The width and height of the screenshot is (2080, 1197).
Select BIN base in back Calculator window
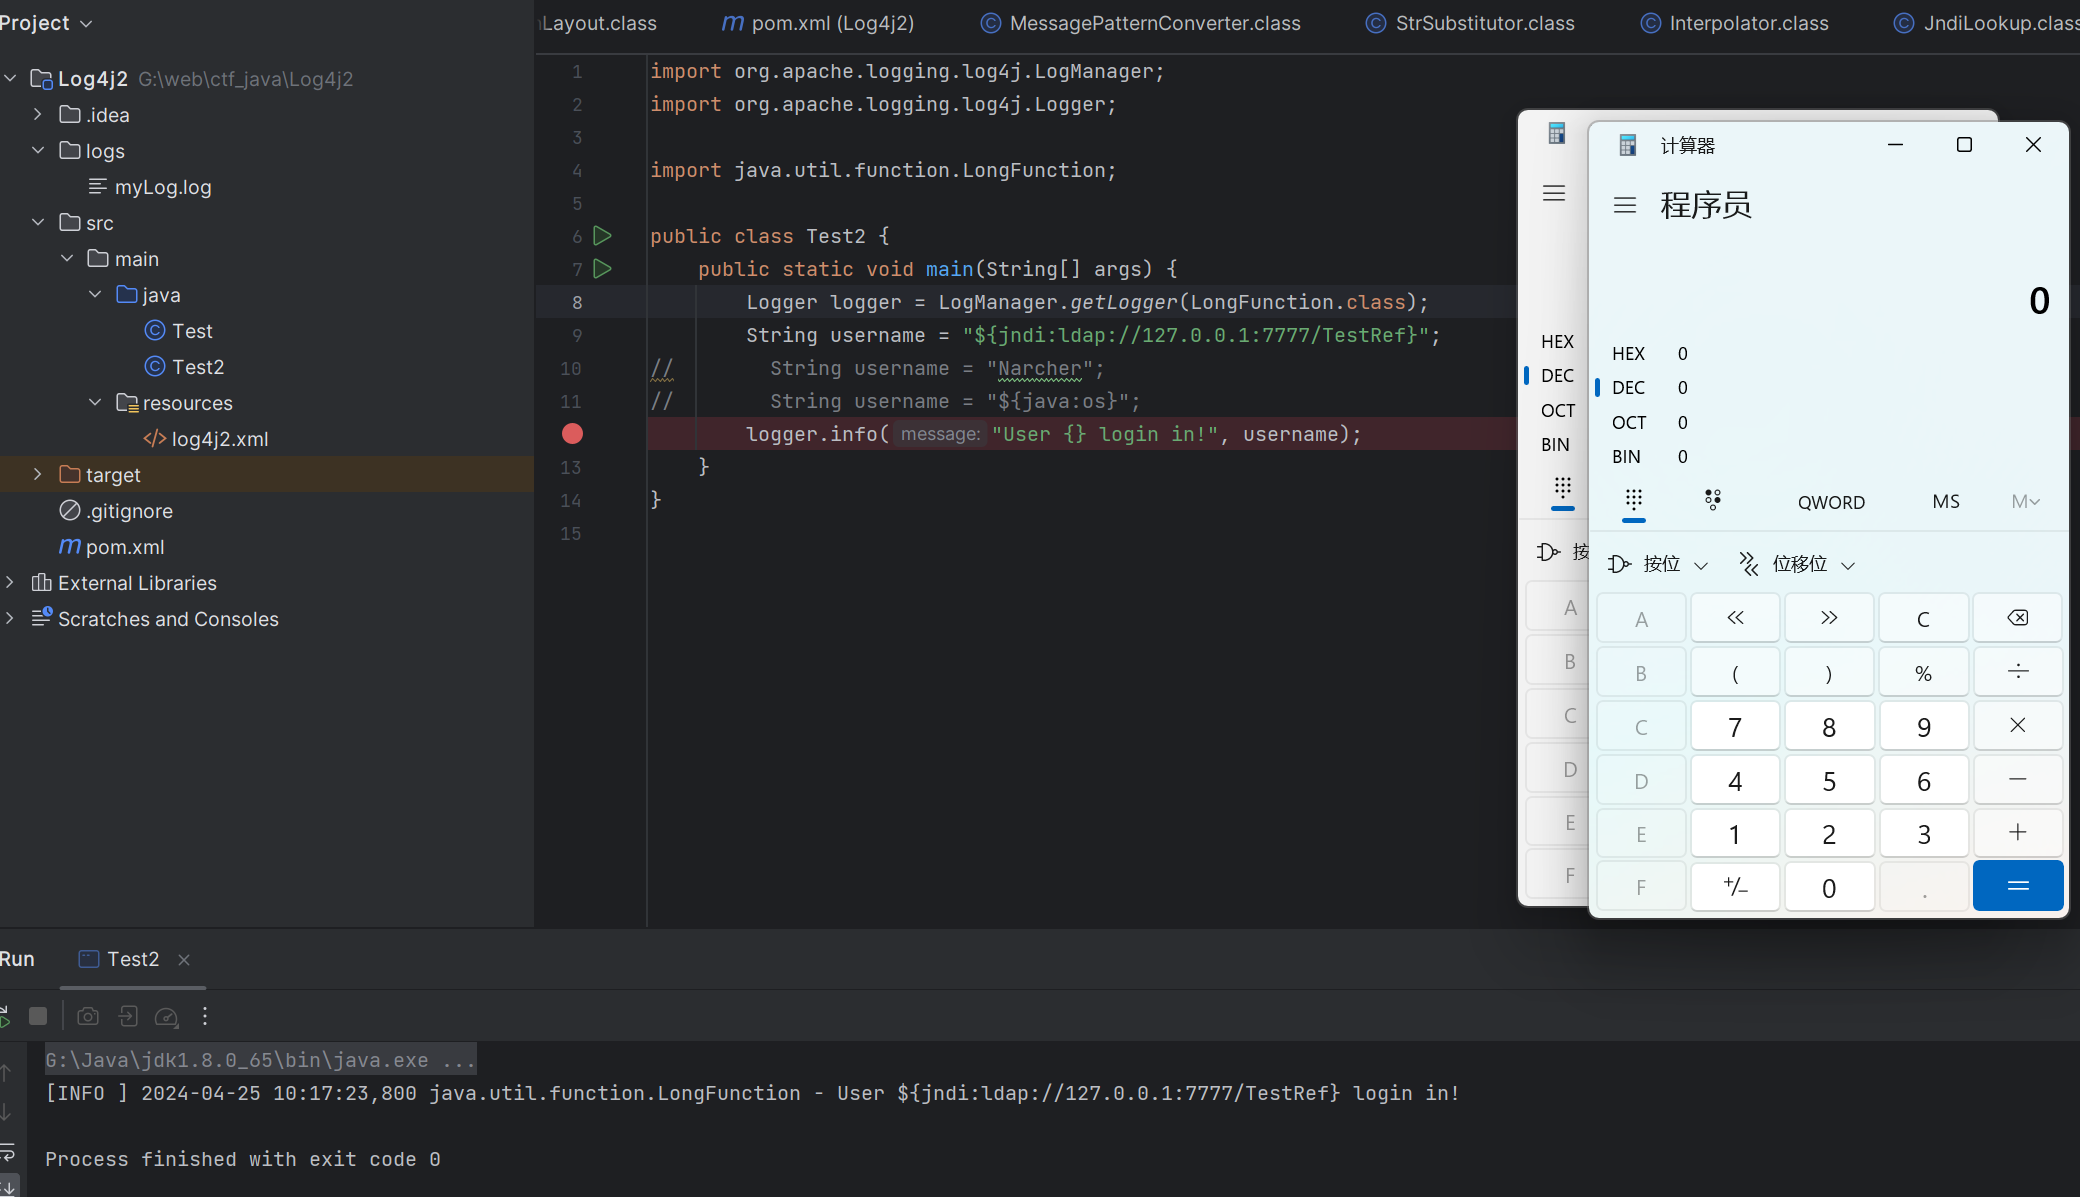pos(1555,445)
